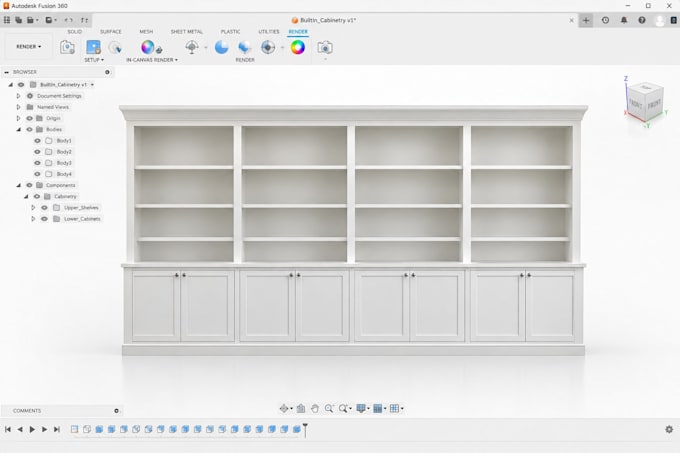Step timeline back one feature
680x453 pixels.
coord(20,429)
